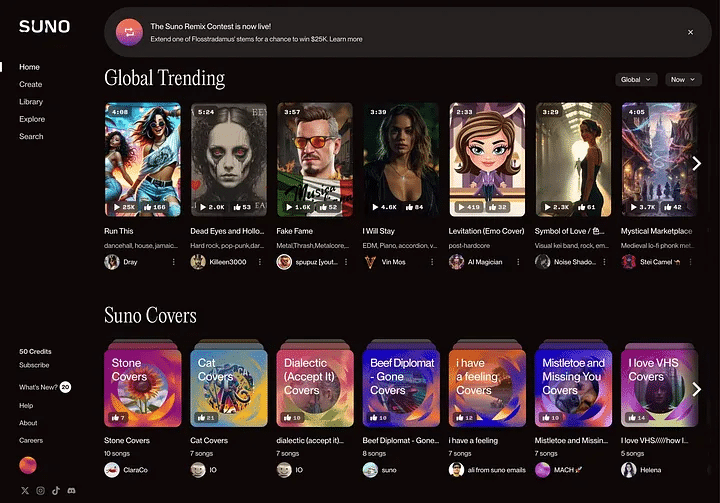
Task: Open more options for Dead Eyes song
Action: (260, 262)
